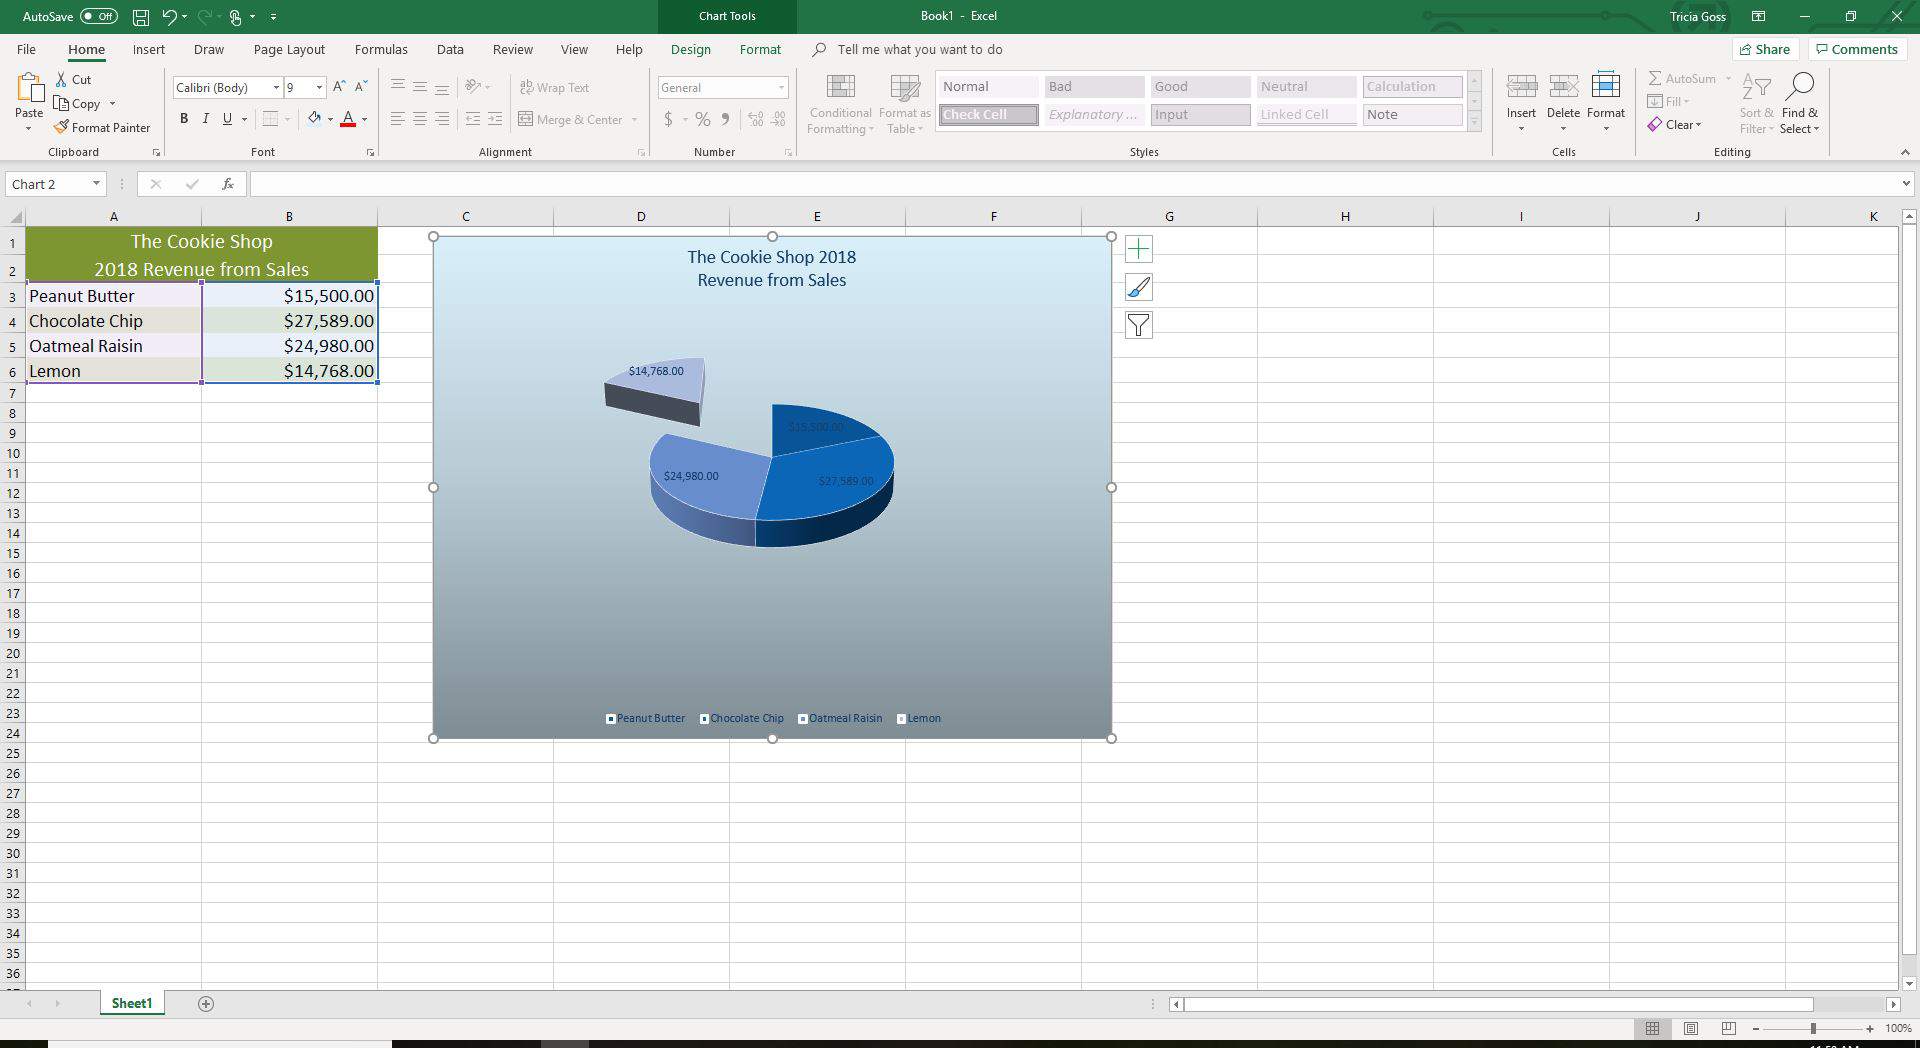Open the Name Box dropdown arrow
Viewport: 1920px width, 1048px height.
96,184
